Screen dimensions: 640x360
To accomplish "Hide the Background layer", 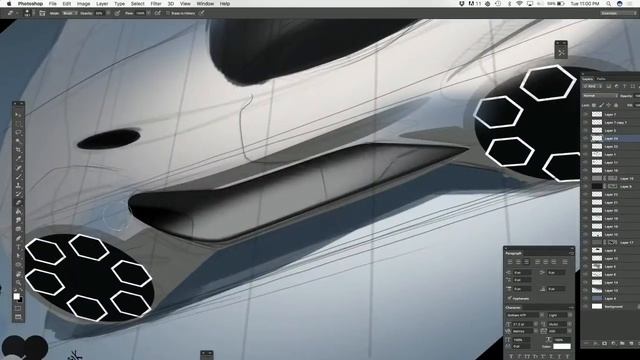I will pos(586,306).
